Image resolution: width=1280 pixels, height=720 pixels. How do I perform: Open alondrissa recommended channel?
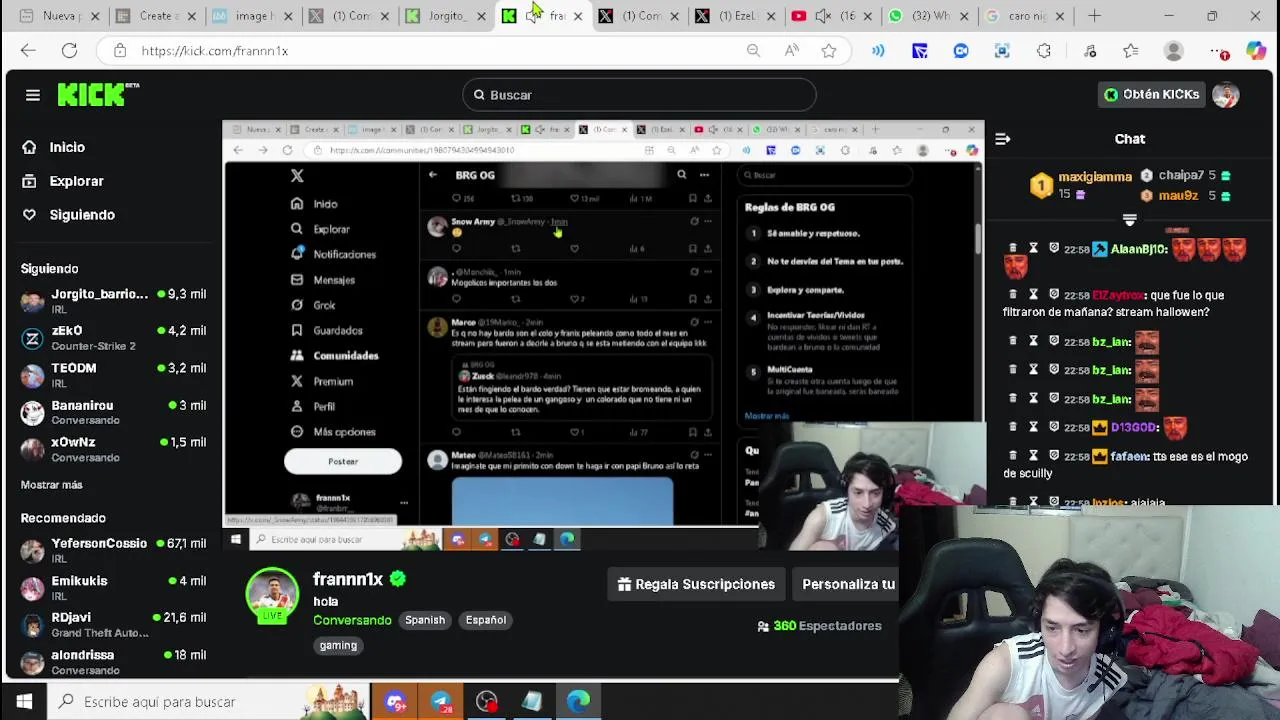112,662
